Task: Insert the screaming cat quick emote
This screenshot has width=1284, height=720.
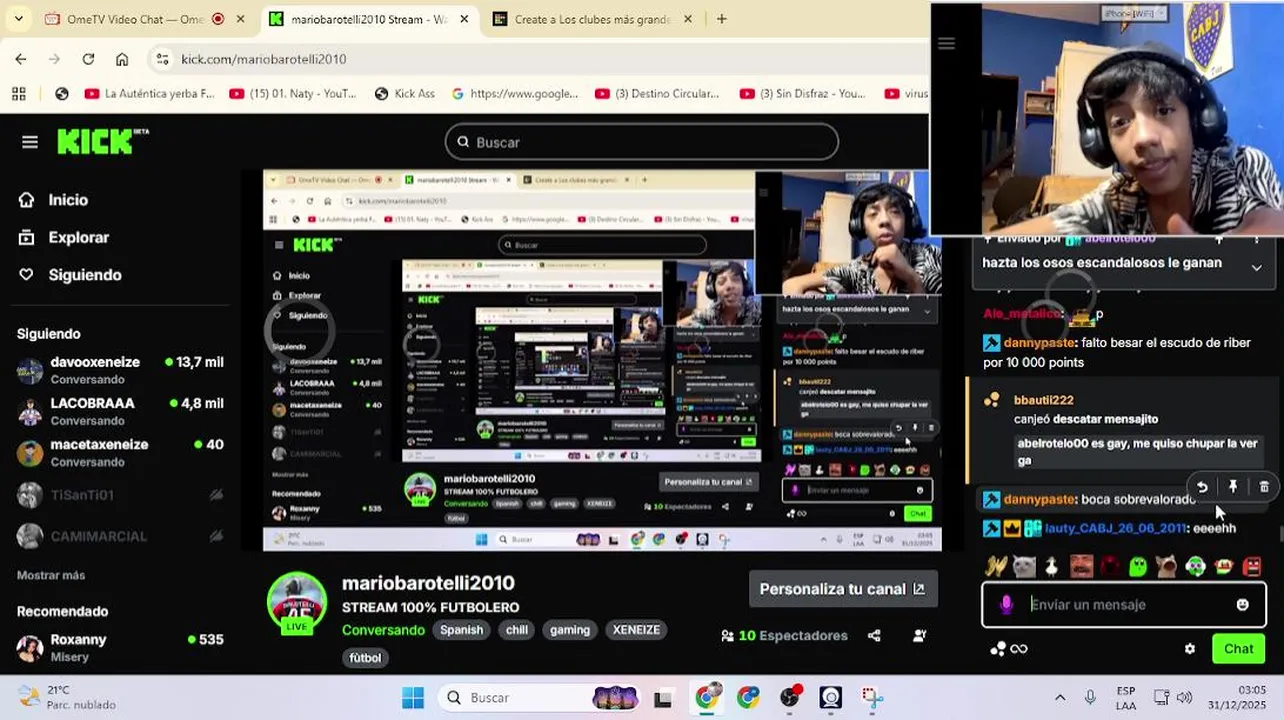Action: click(x=1167, y=567)
